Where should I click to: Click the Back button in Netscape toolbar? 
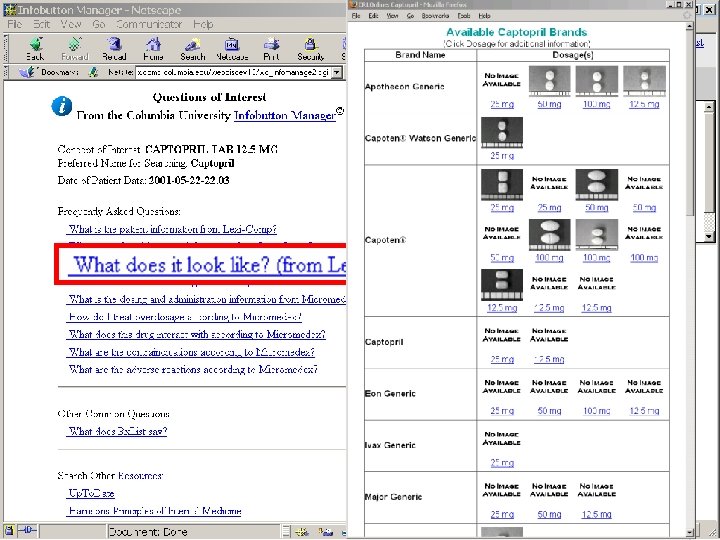pyautogui.click(x=35, y=49)
